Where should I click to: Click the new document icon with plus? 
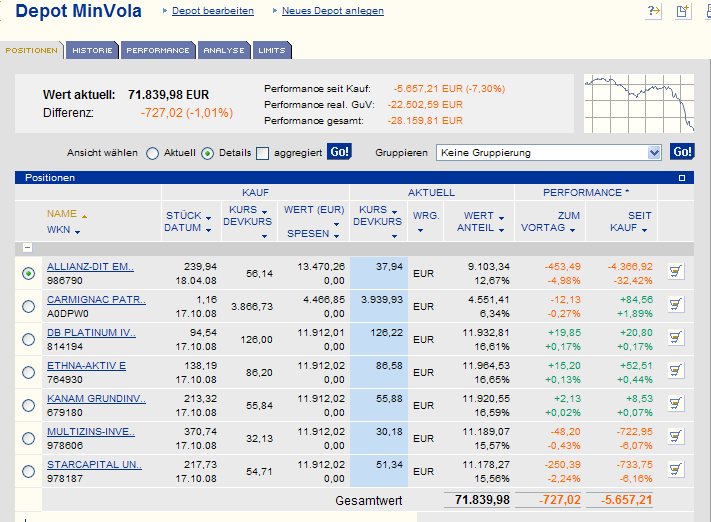point(683,11)
